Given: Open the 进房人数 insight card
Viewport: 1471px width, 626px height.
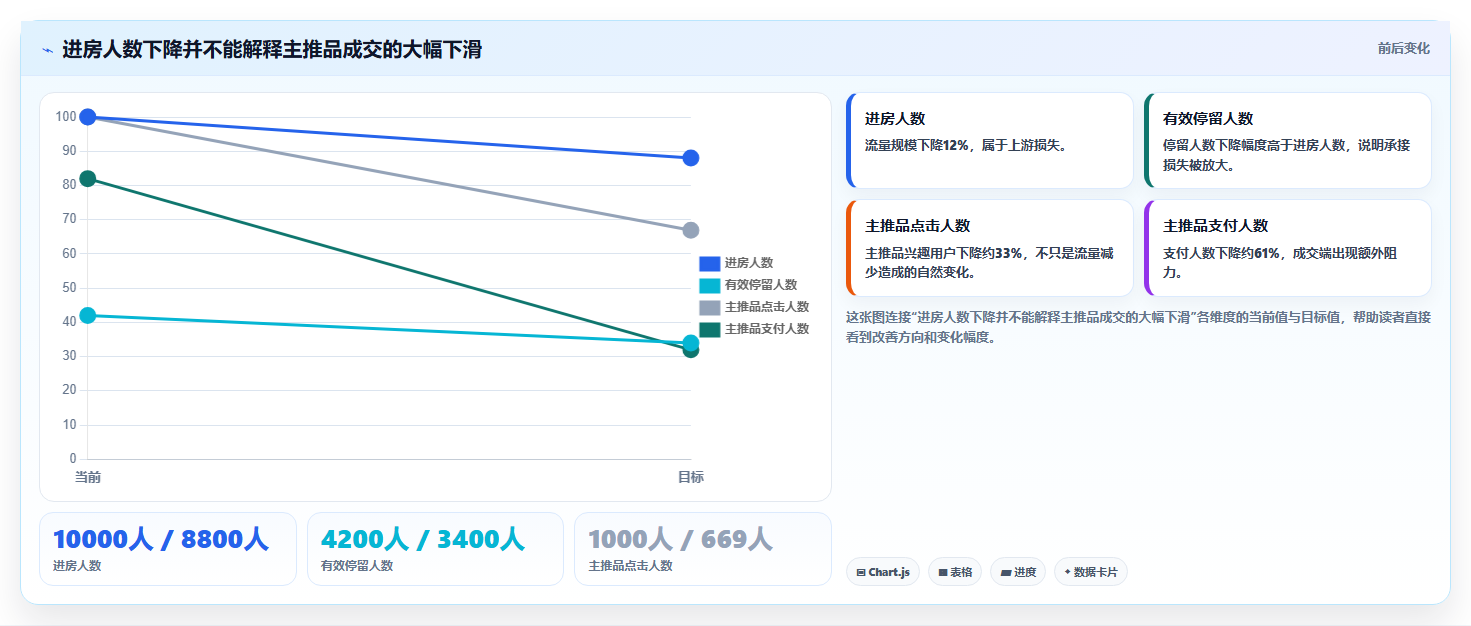Looking at the screenshot, I should click(989, 140).
